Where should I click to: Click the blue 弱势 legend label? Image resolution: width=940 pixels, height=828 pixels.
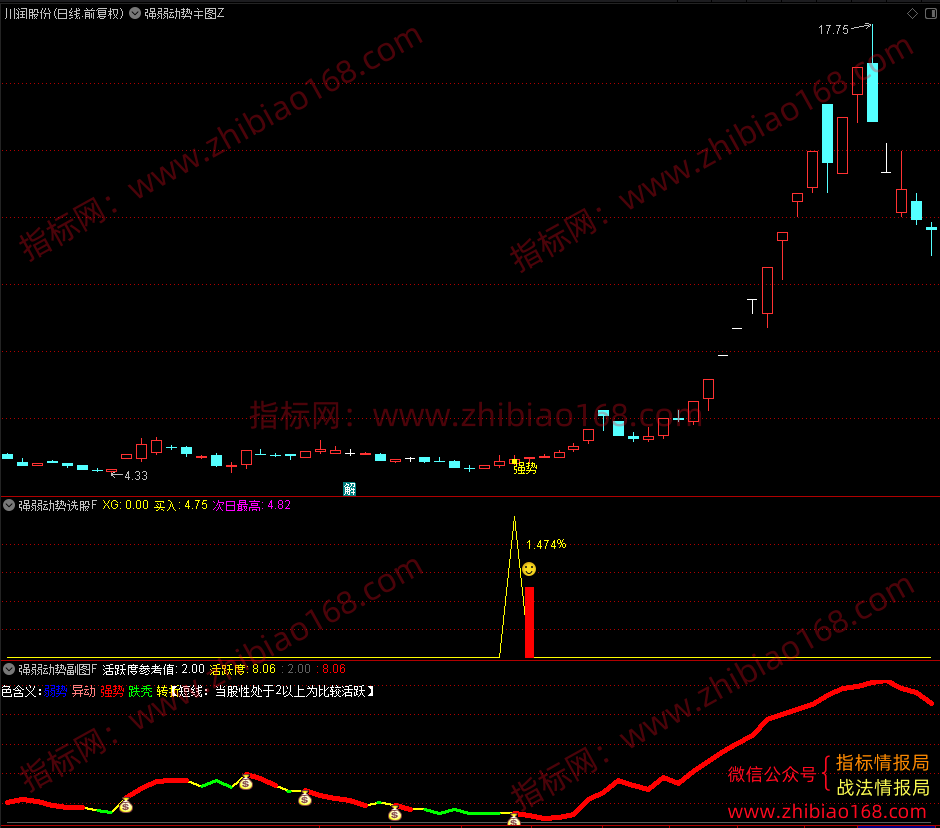click(x=55, y=691)
